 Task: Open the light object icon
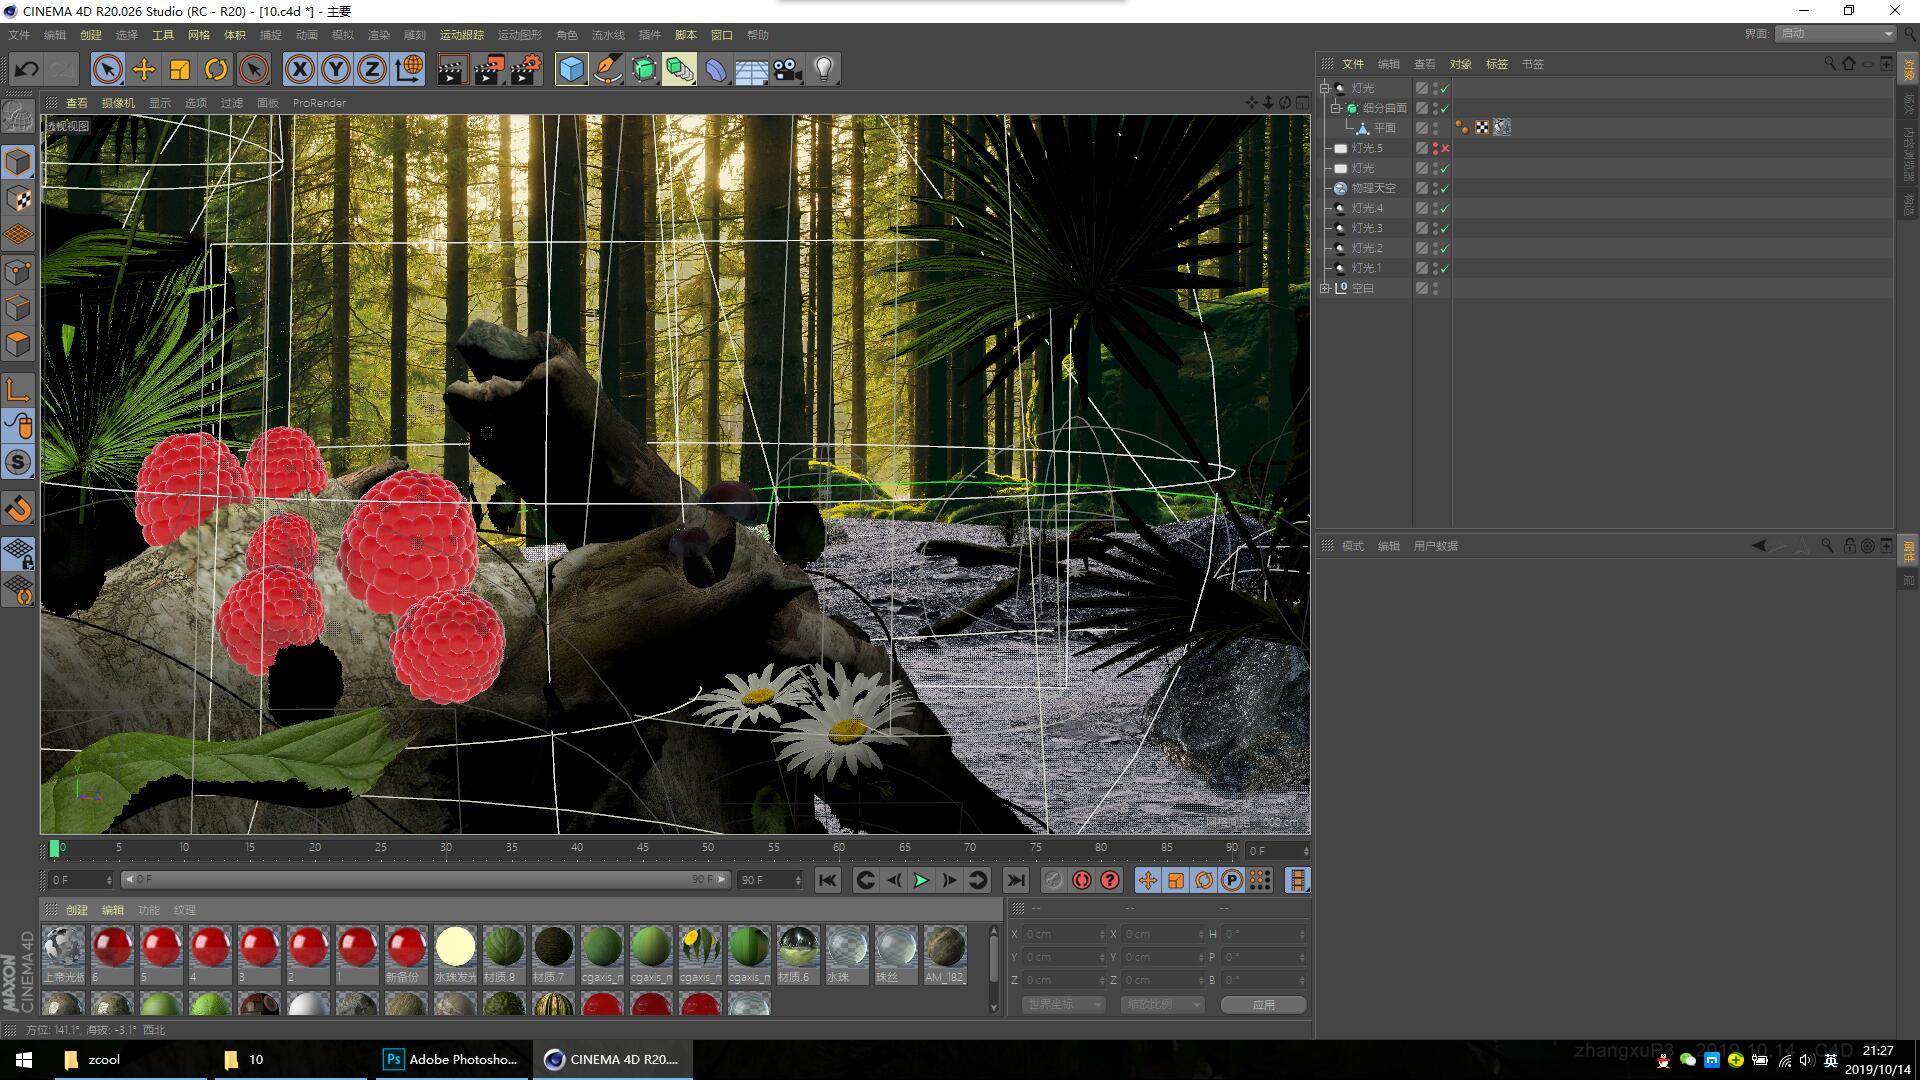click(823, 69)
